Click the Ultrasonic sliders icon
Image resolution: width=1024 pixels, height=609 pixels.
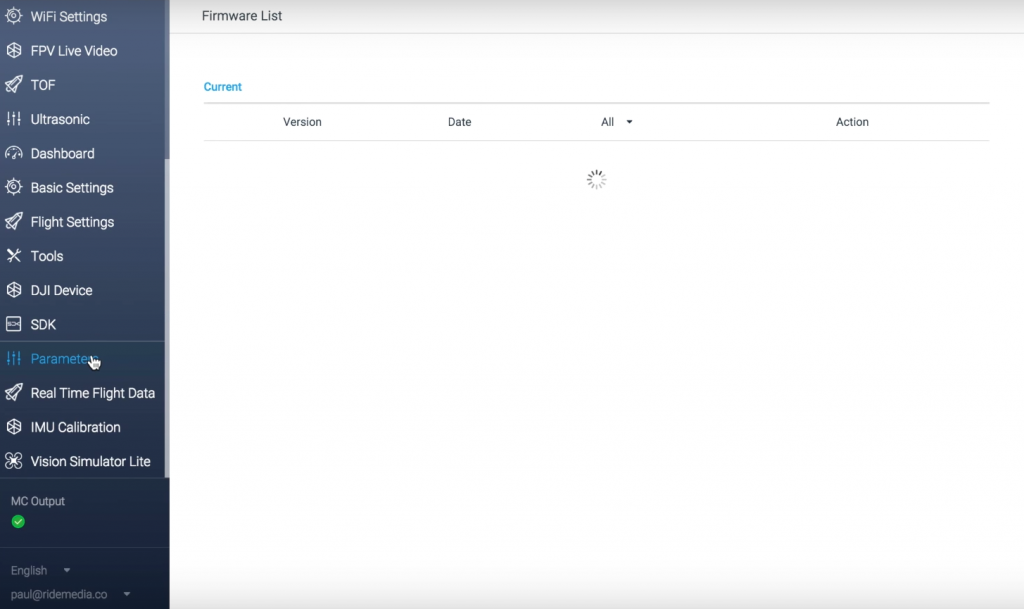(14, 119)
